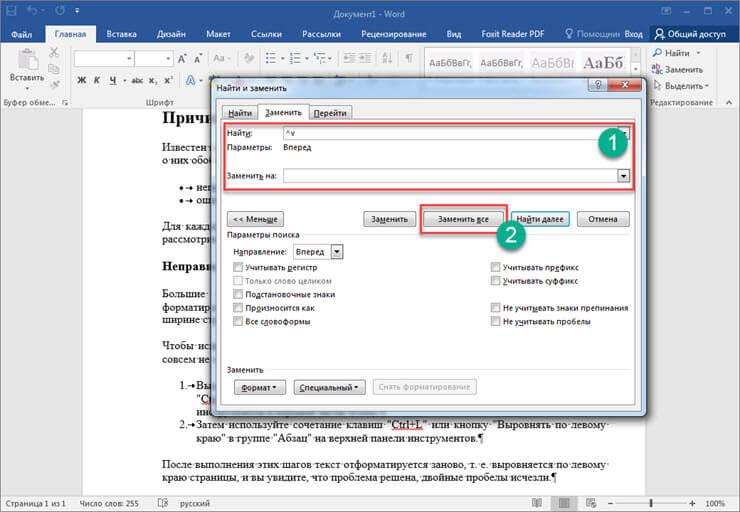The image size is (740, 512).
Task: Toggle the paragraph marks ¶ icon
Action: coord(409,58)
